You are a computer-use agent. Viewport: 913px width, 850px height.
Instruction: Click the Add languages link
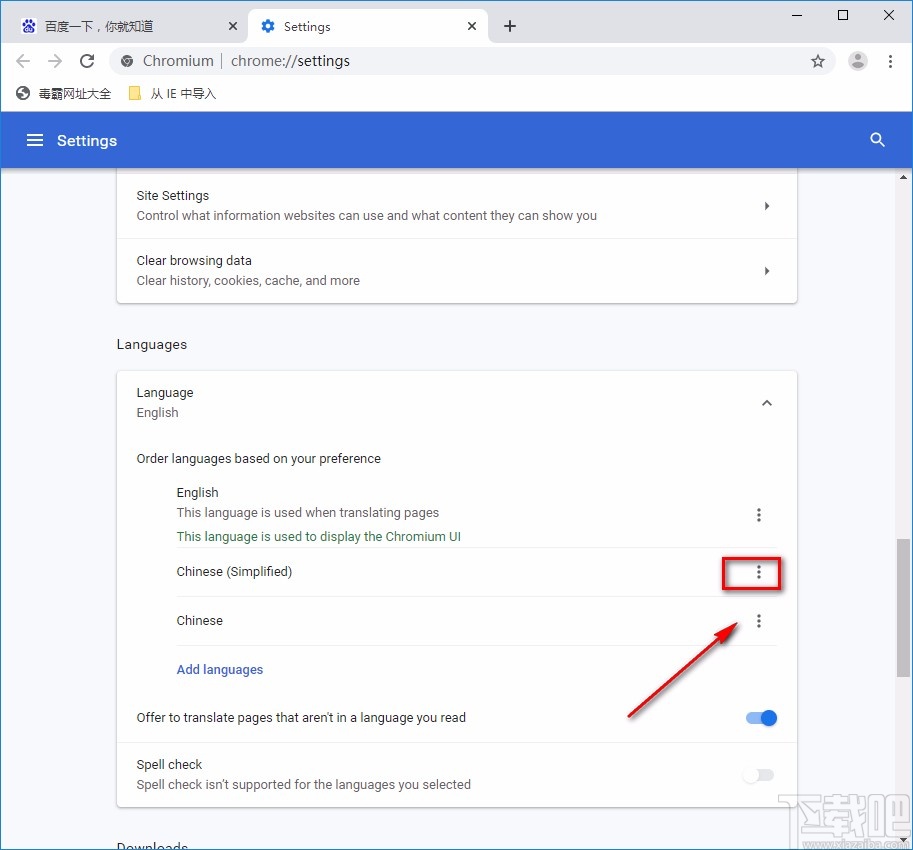pyautogui.click(x=220, y=670)
